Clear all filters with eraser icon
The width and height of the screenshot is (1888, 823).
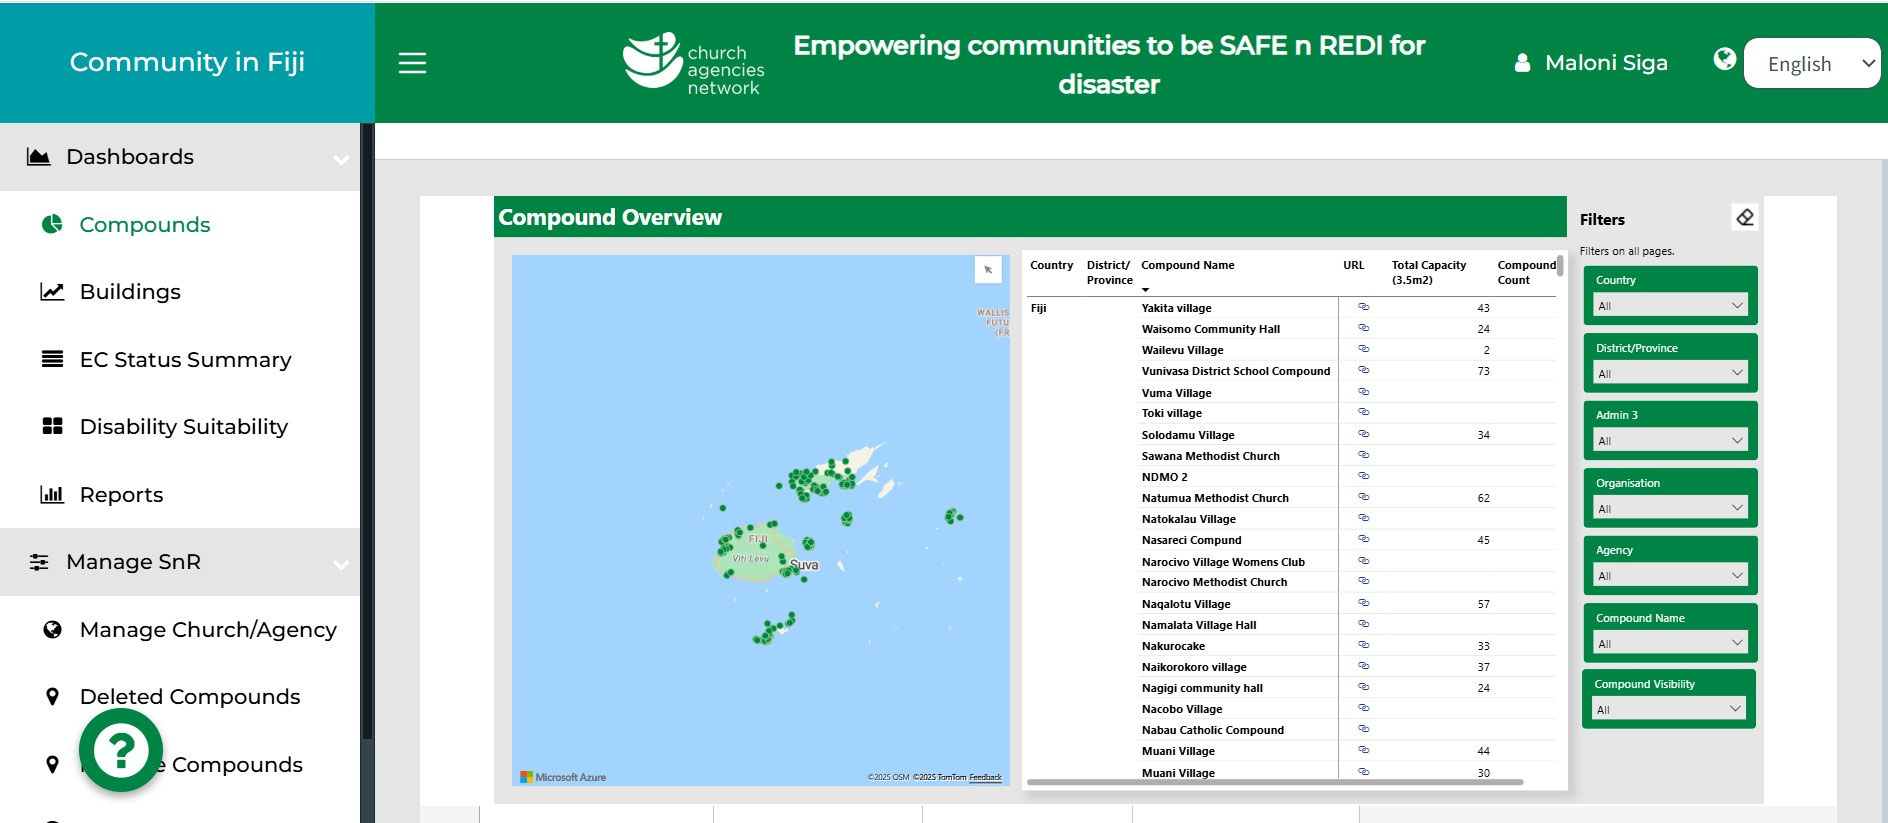pos(1745,217)
